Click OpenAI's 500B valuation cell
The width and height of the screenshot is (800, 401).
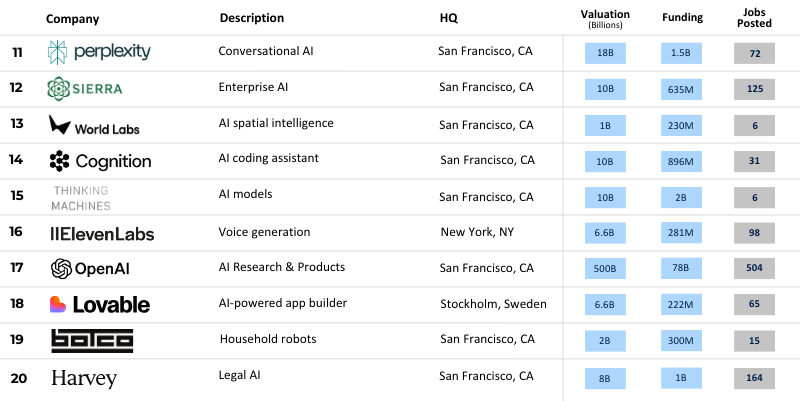point(607,268)
